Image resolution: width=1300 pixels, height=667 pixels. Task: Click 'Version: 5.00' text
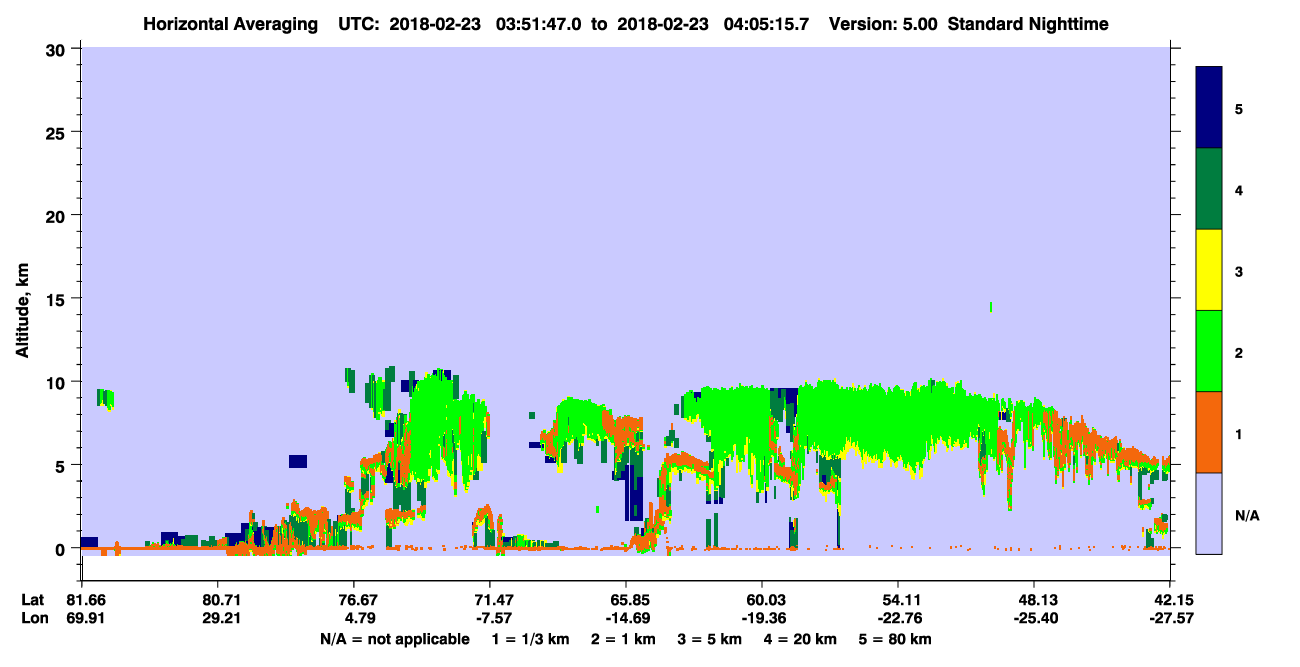click(x=883, y=23)
